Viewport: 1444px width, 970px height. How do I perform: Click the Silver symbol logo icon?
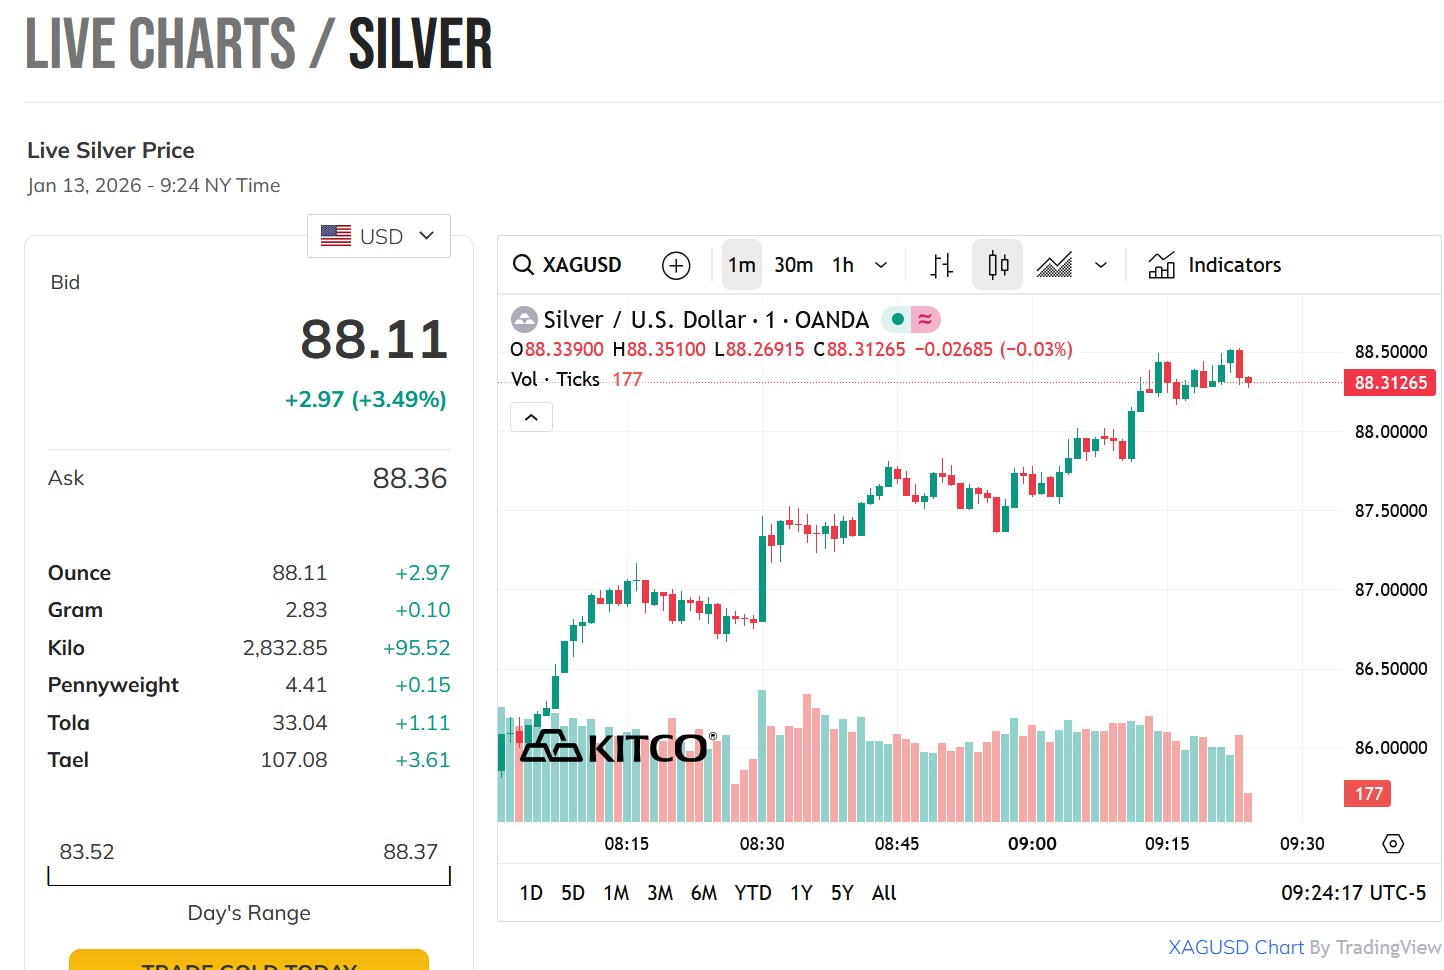pyautogui.click(x=524, y=320)
